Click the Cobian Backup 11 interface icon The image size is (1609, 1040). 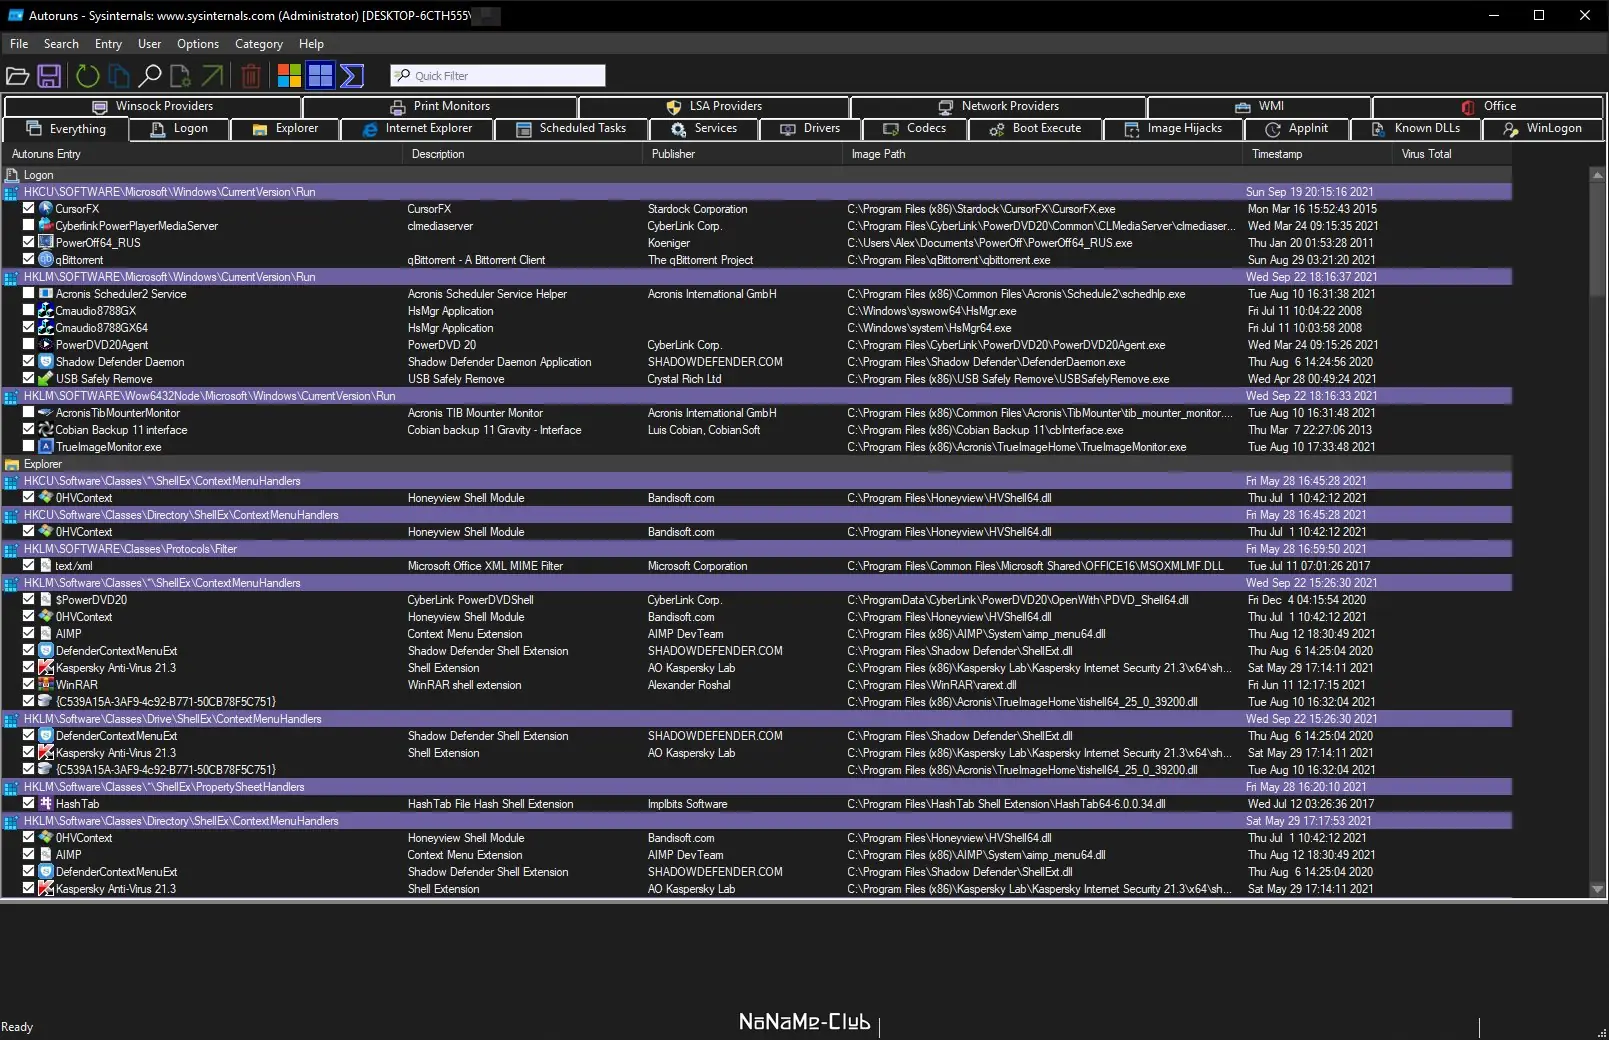(45, 430)
